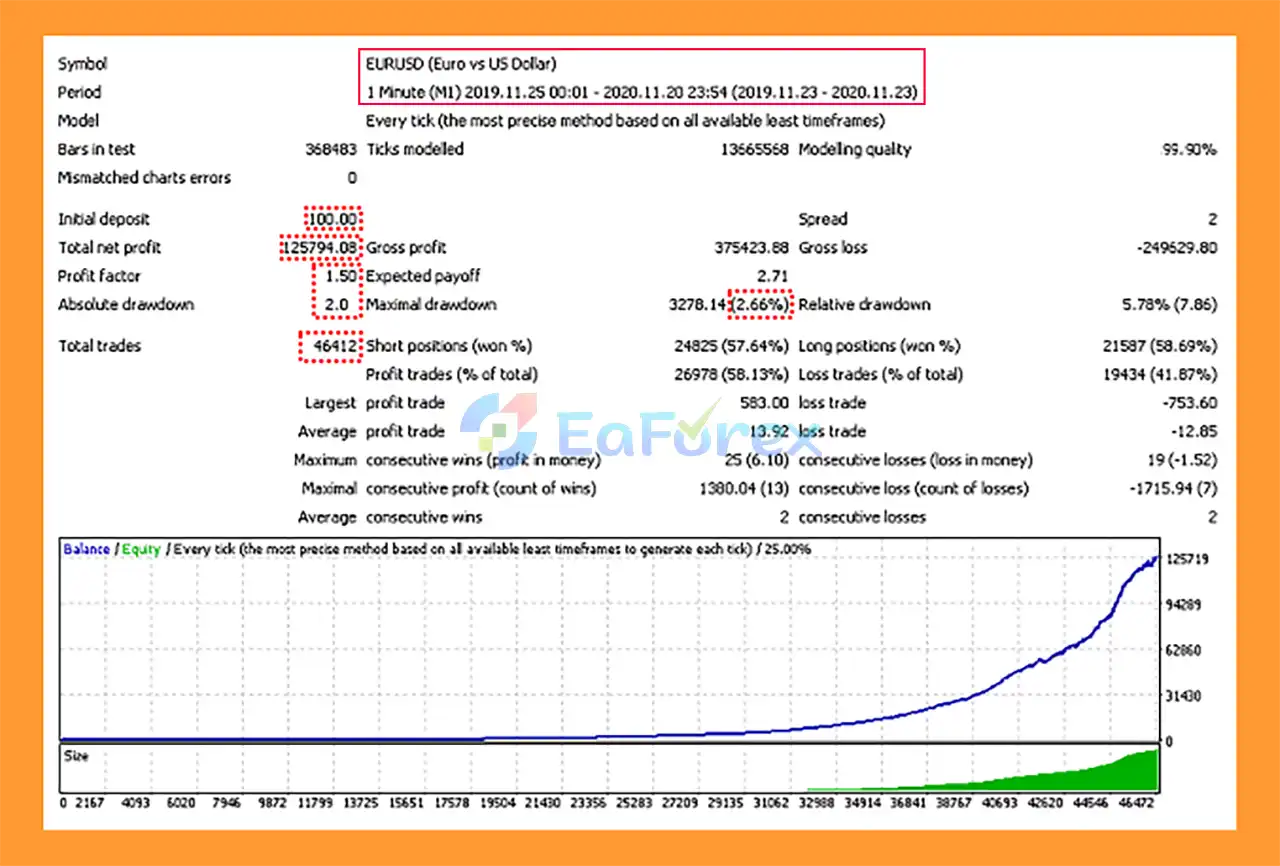1280x866 pixels.
Task: Click the Largest profit trade value 583.00
Action: coord(763,403)
